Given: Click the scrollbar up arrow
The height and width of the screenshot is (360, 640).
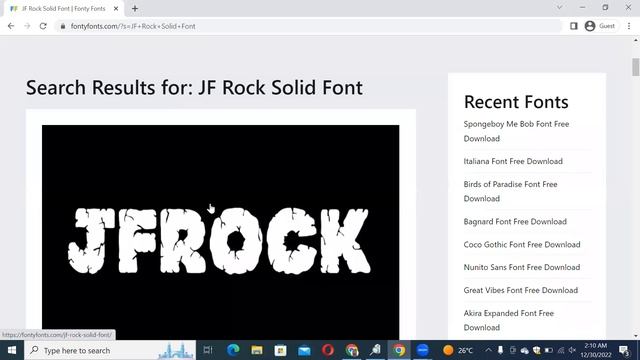Looking at the screenshot, I should coord(636,40).
